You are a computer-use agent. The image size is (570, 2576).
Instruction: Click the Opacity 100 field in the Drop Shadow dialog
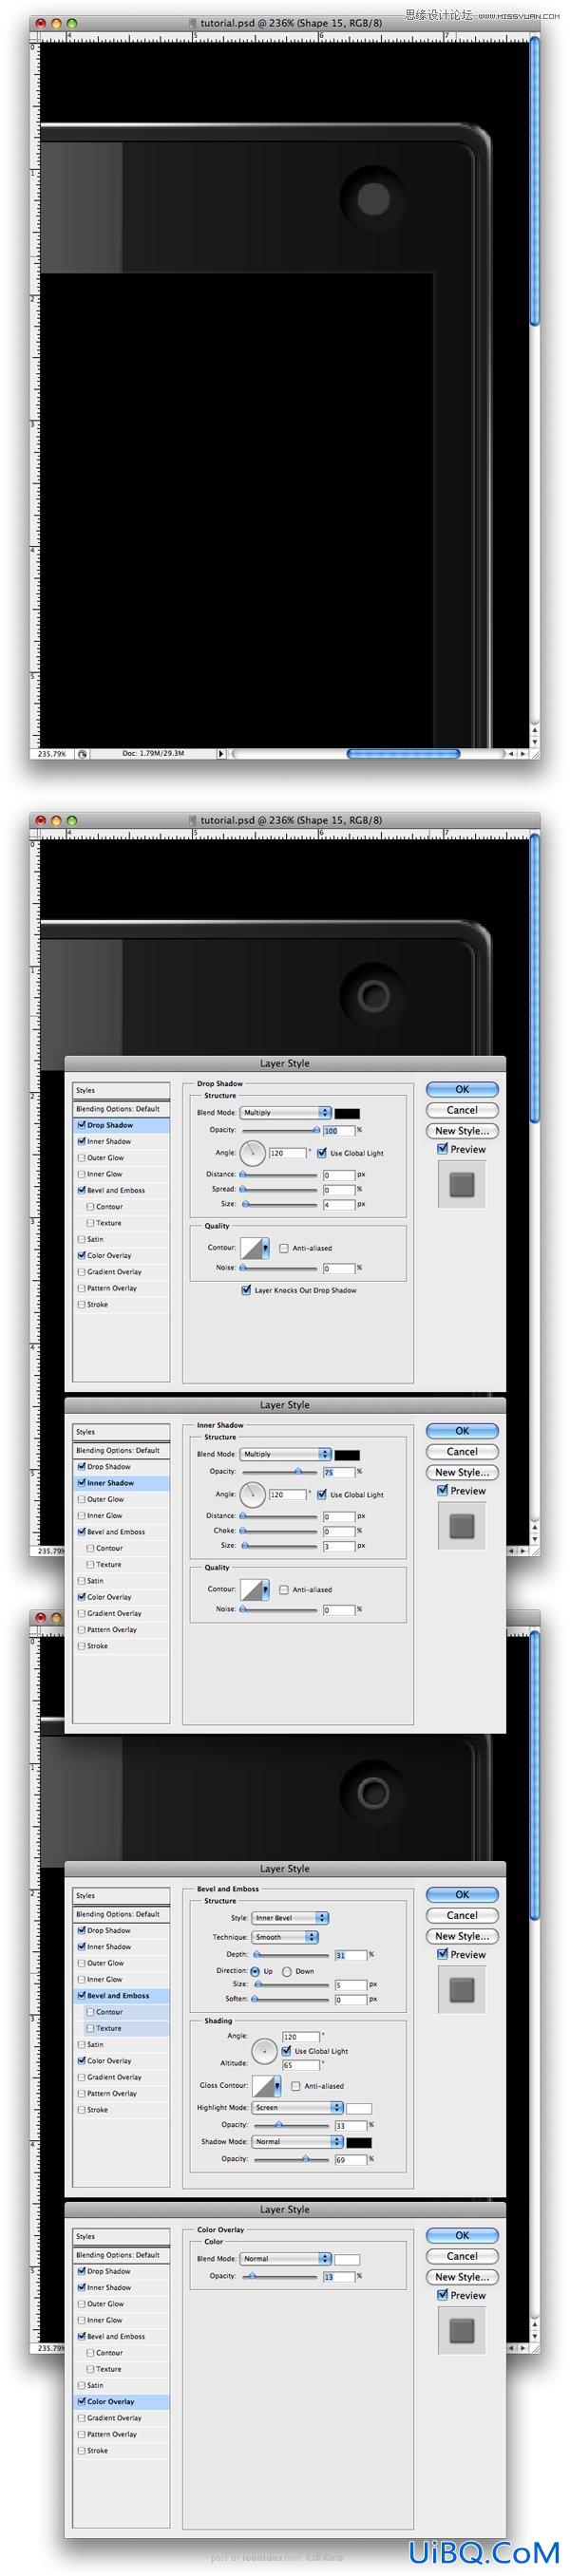click(338, 1130)
